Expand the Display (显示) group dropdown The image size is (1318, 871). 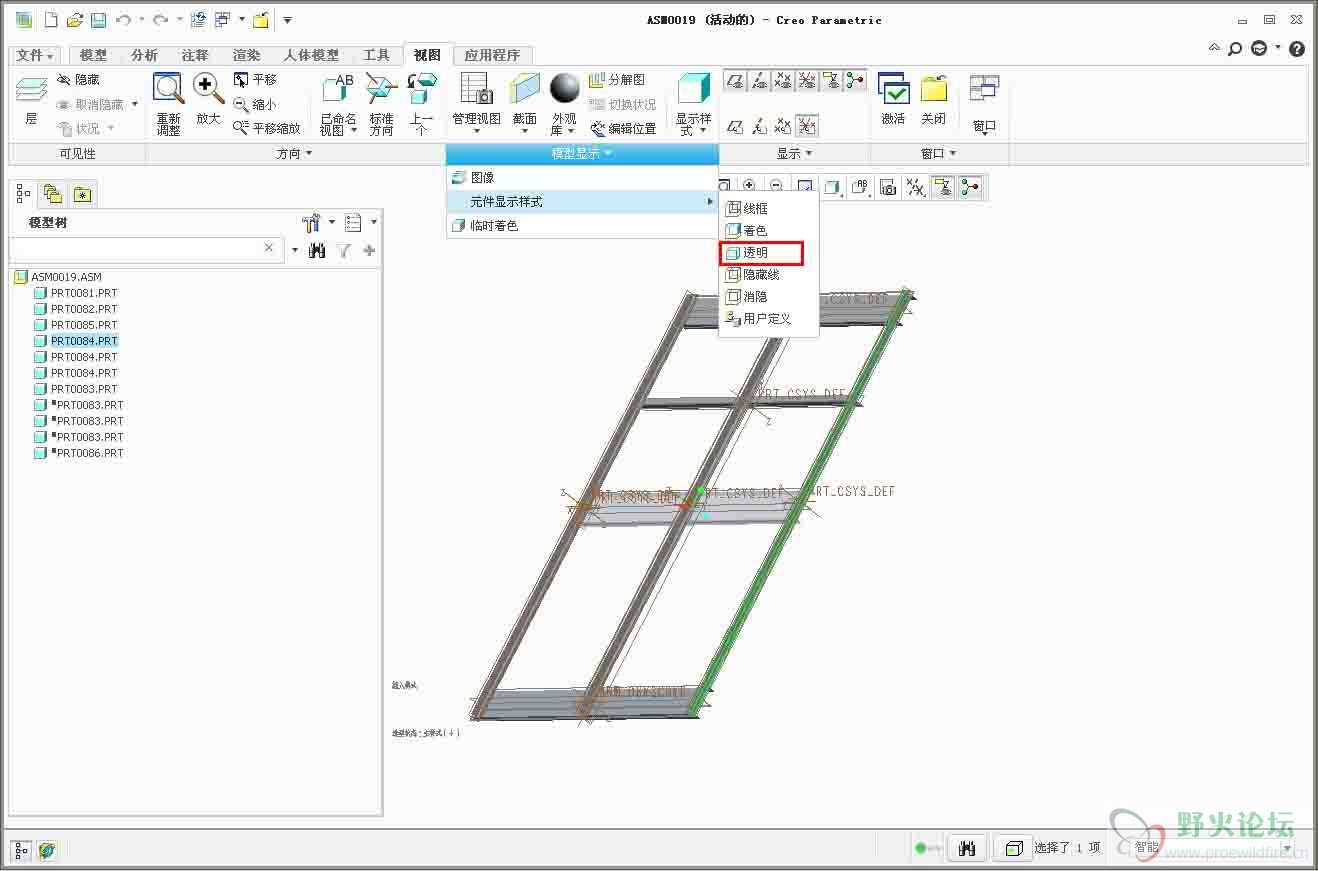coord(795,154)
